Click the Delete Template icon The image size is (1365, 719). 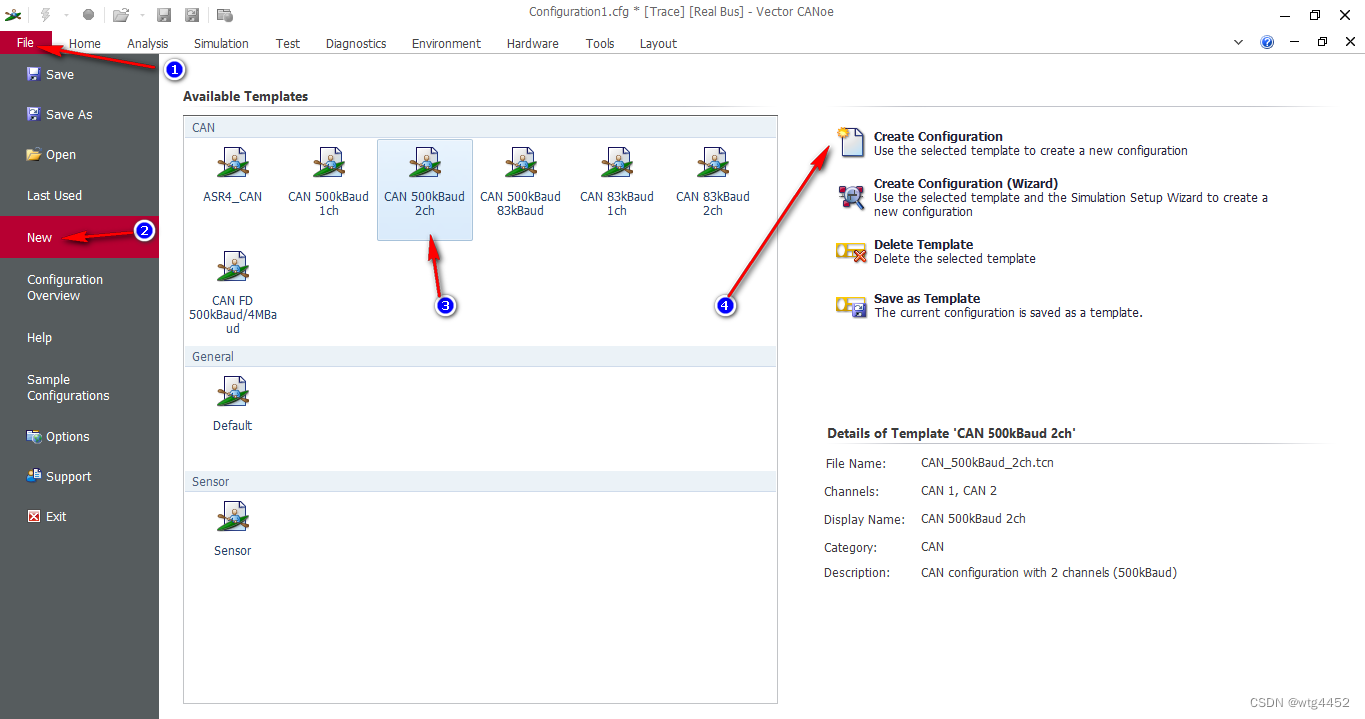tap(851, 251)
